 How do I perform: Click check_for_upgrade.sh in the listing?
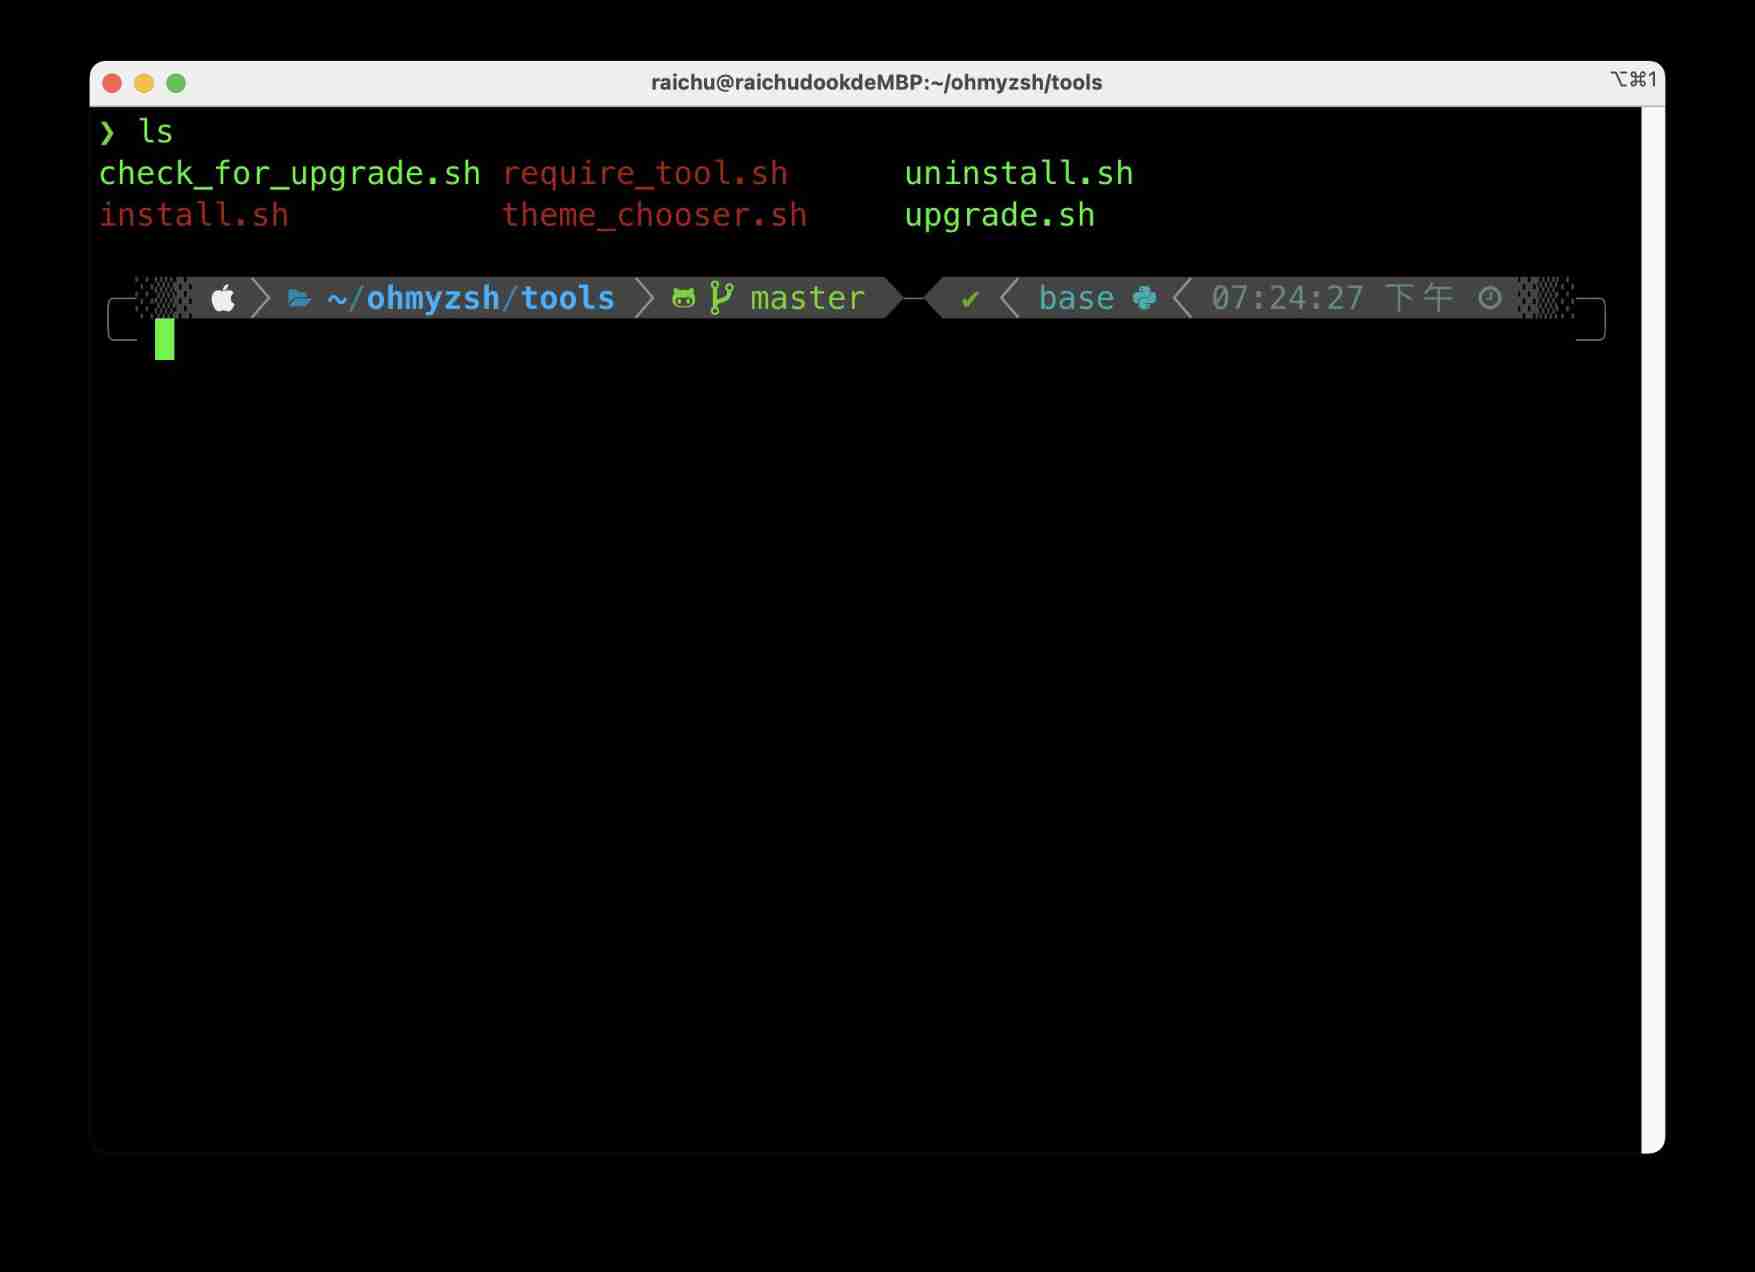[290, 174]
